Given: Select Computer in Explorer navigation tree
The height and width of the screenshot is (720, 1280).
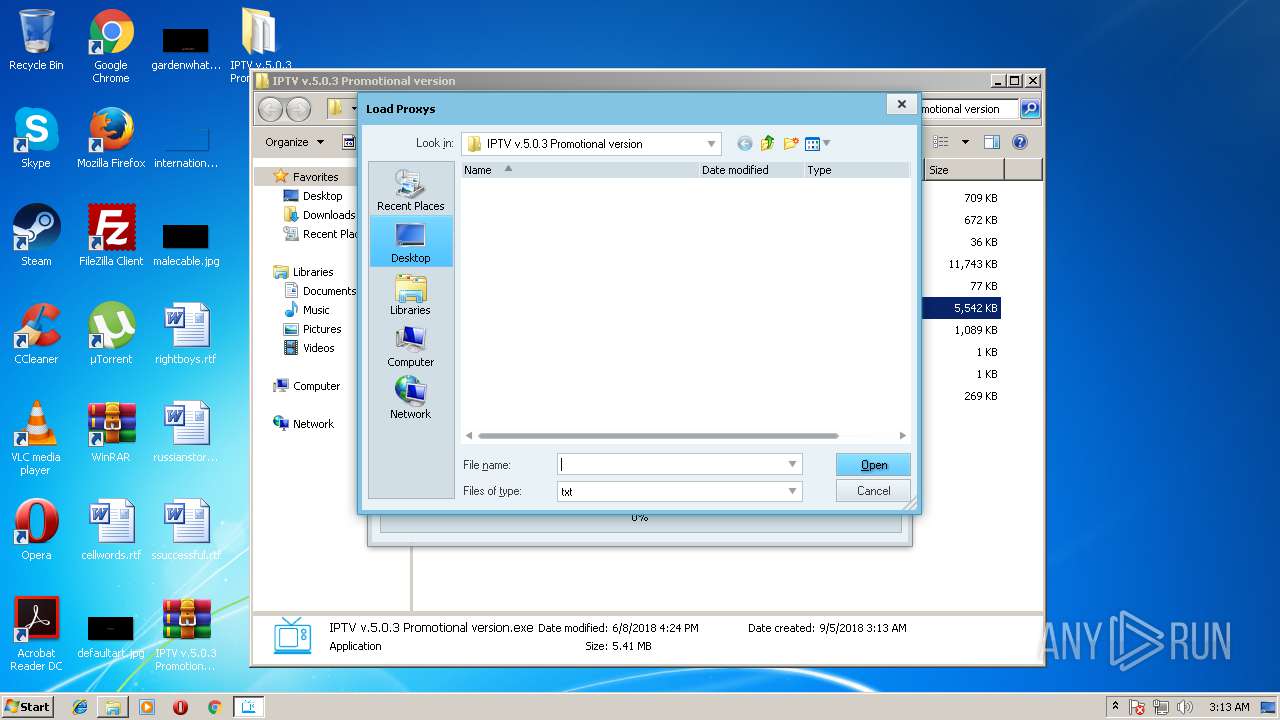Looking at the screenshot, I should coord(316,386).
